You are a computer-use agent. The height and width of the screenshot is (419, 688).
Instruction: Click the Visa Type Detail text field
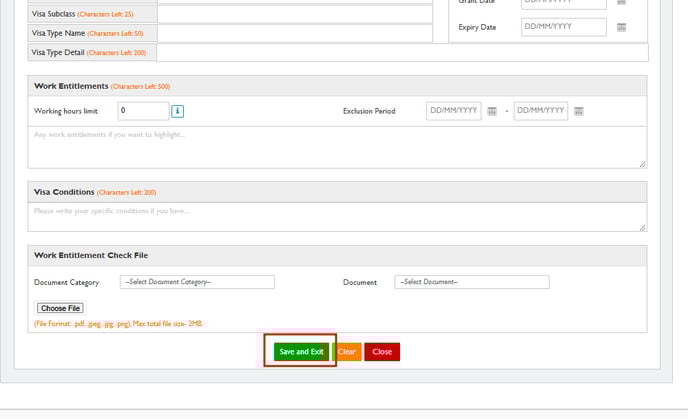402,53
